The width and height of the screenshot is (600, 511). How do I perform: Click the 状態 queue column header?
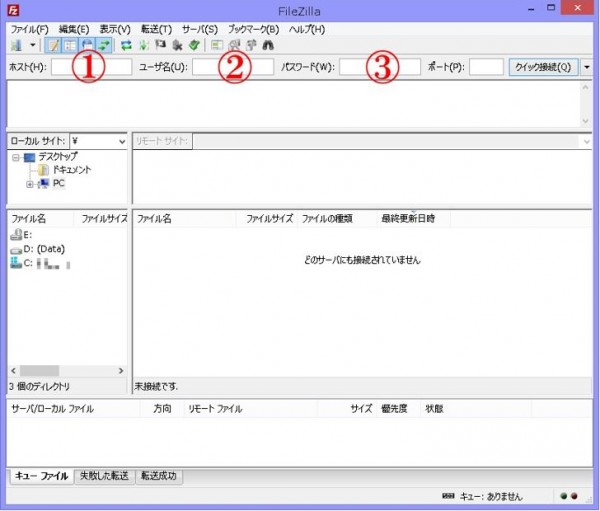click(476, 409)
